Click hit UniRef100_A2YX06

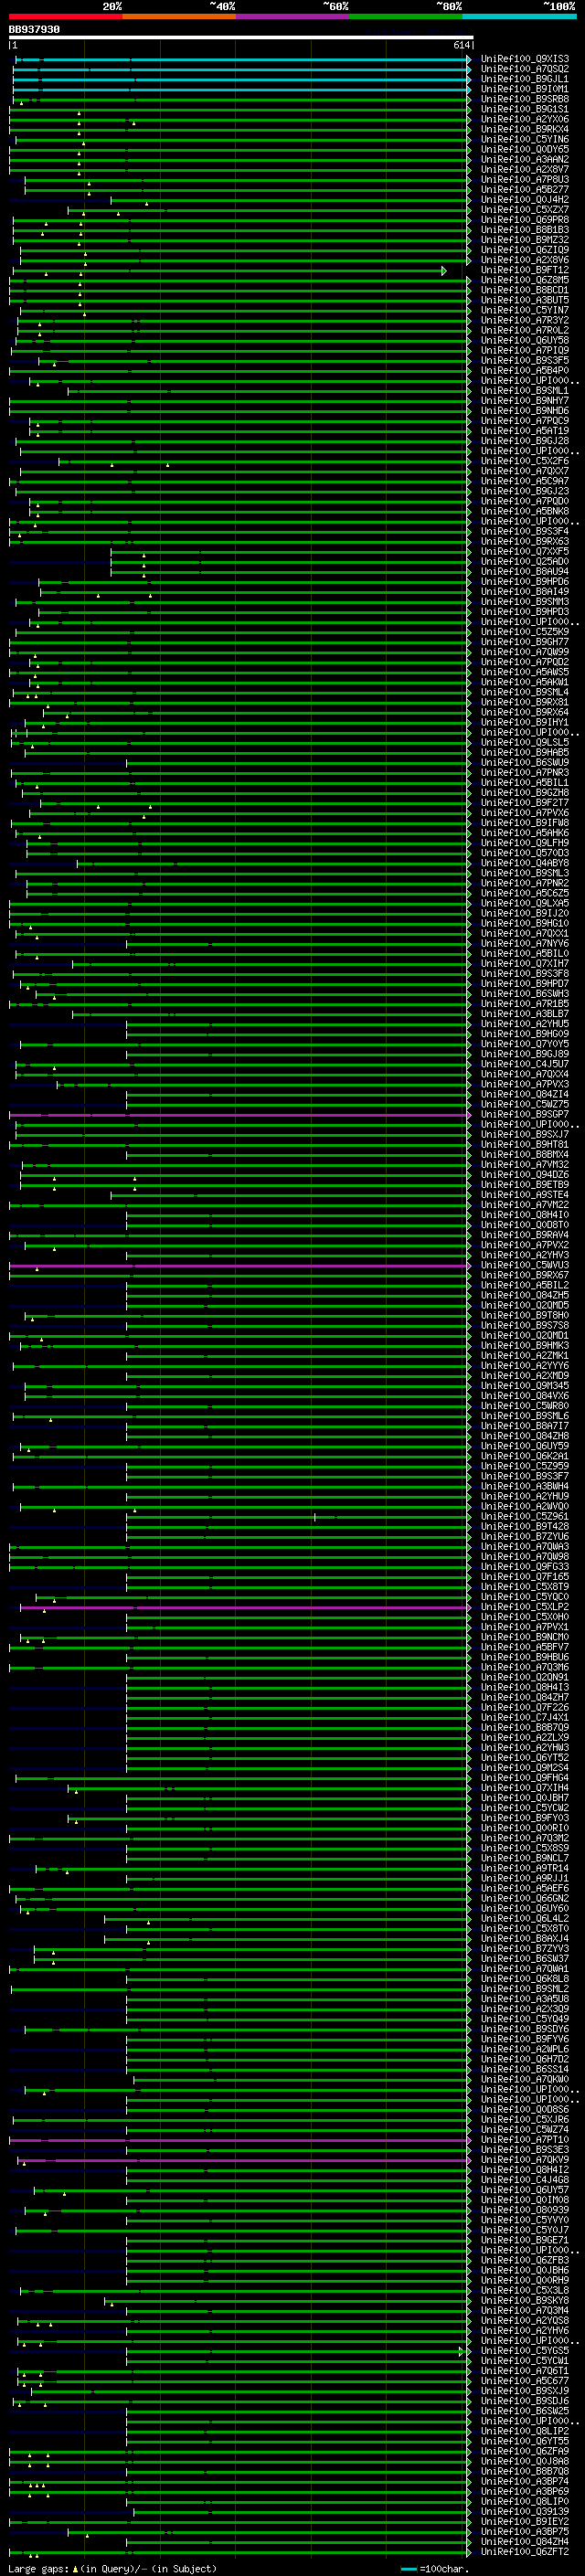524,119
